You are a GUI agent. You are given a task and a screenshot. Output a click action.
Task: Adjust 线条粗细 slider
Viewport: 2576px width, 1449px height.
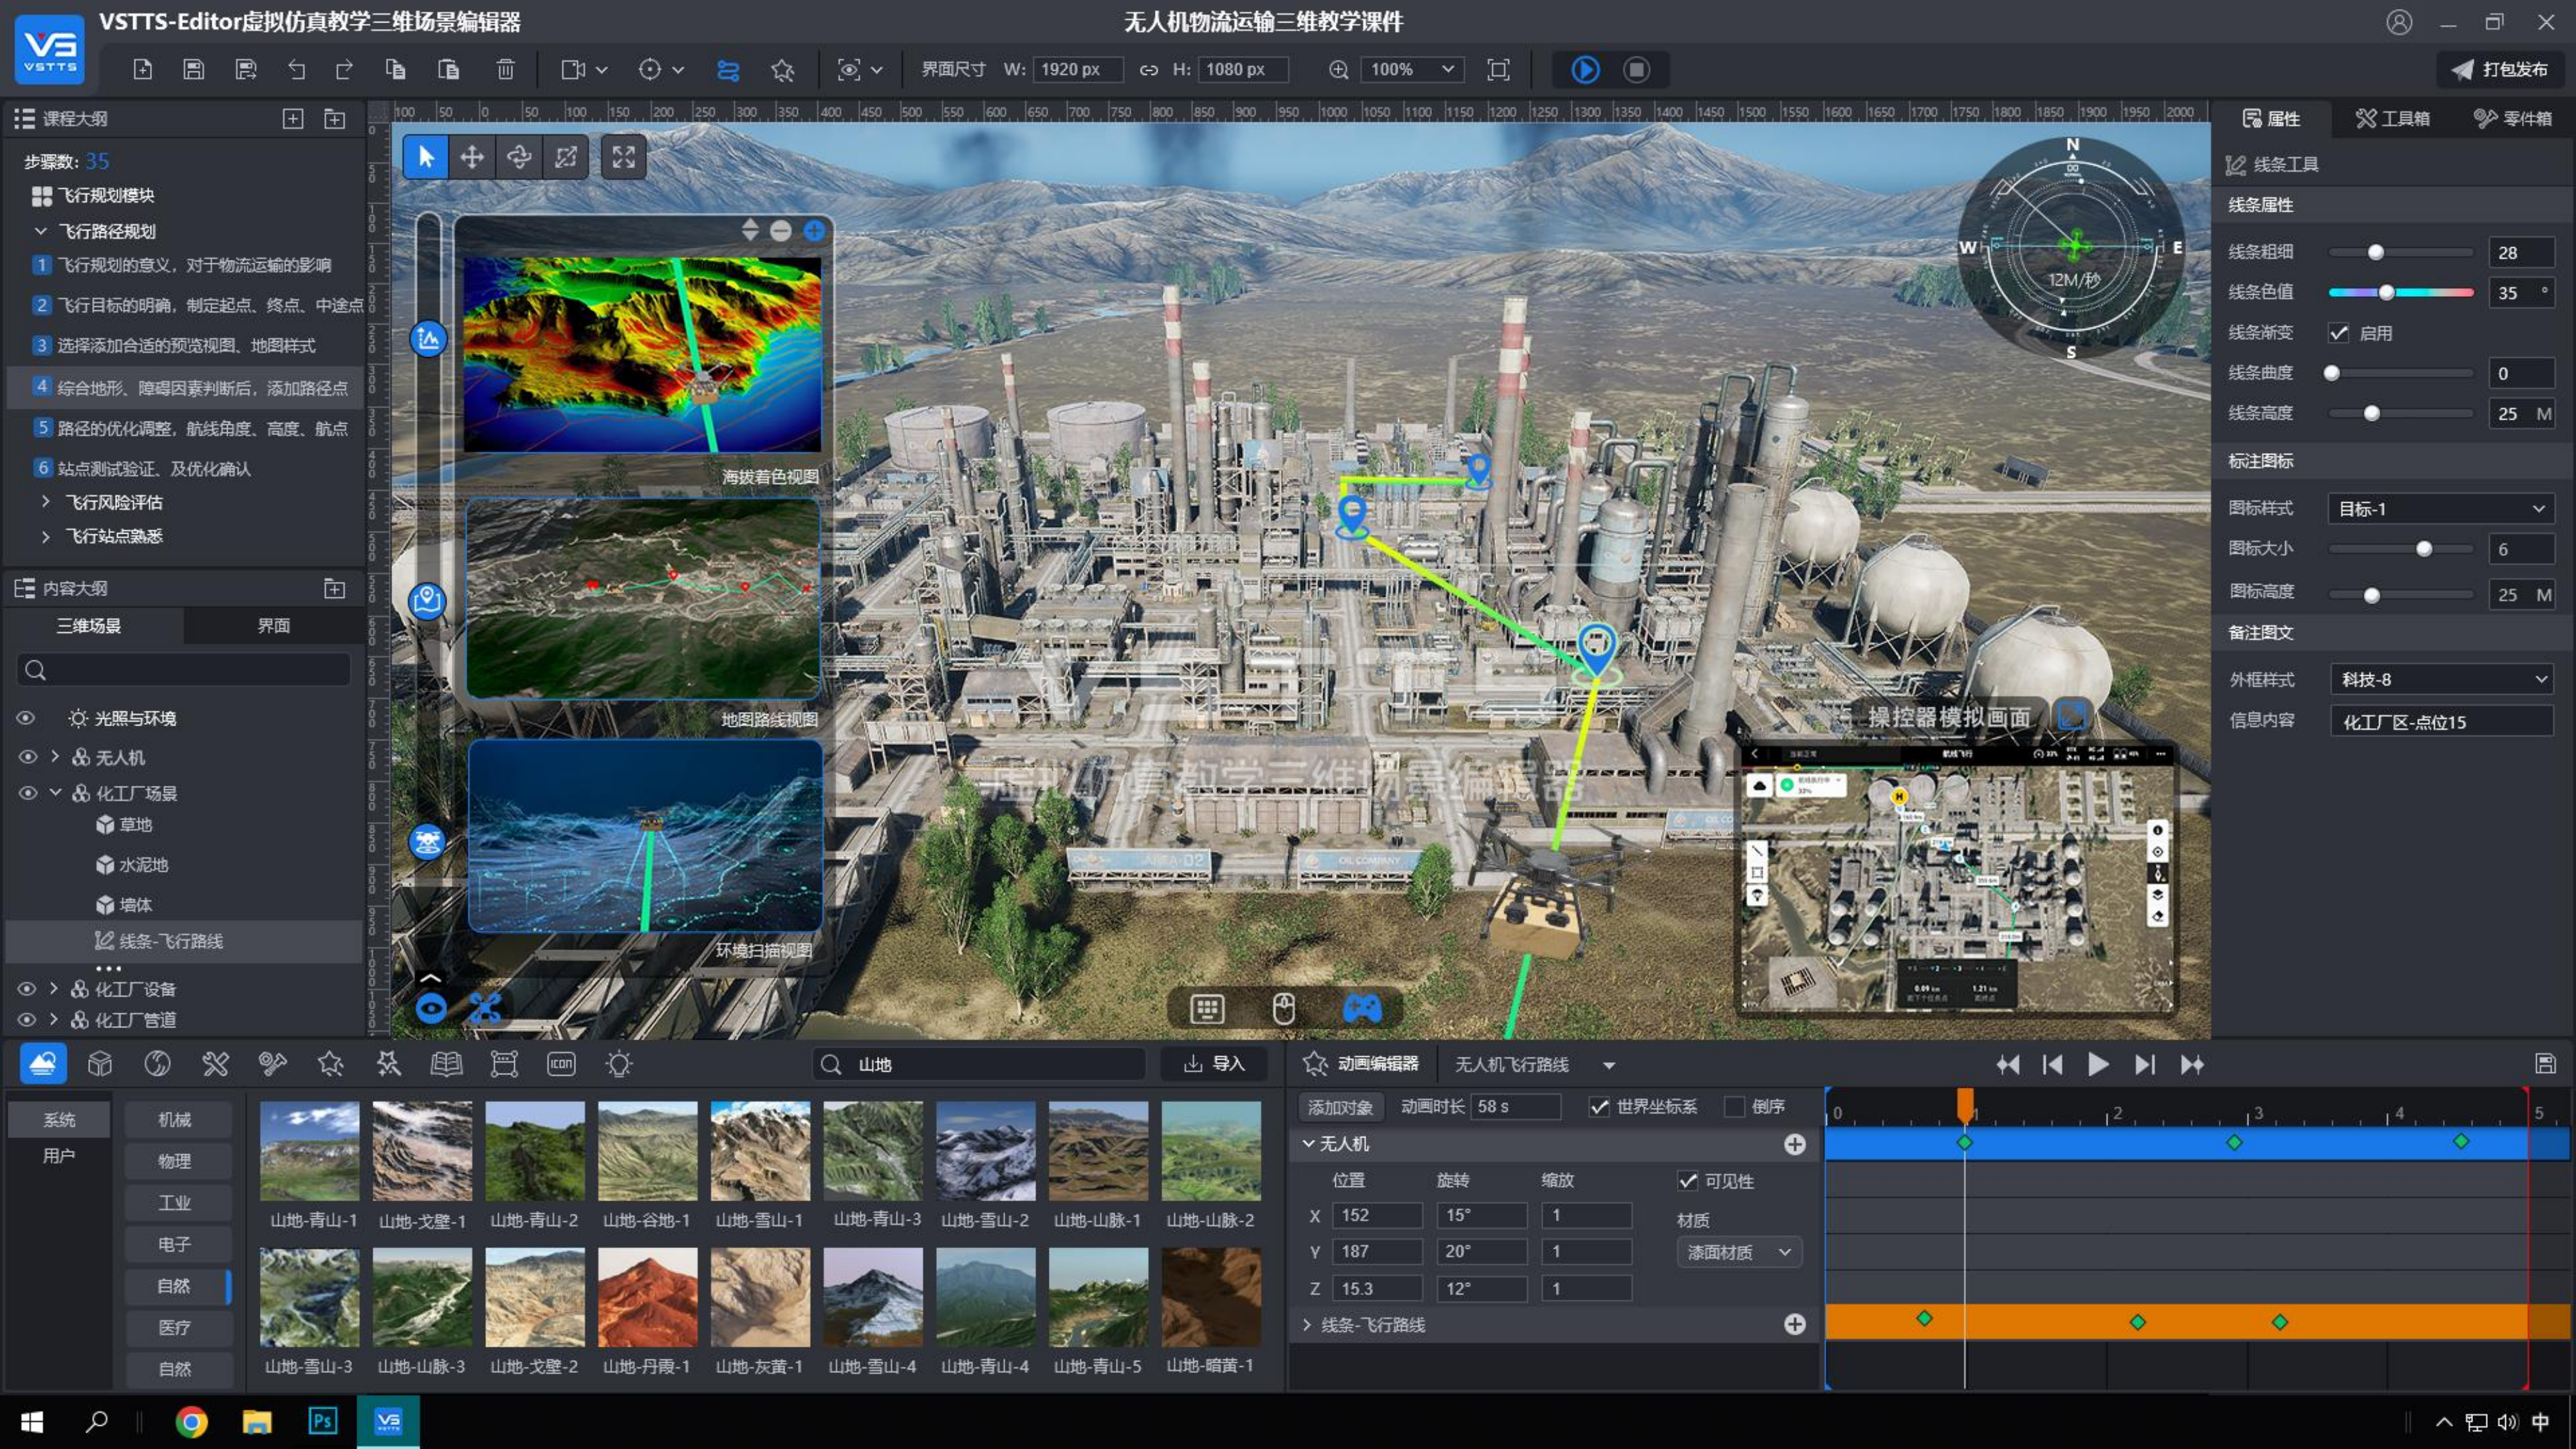tap(2376, 252)
